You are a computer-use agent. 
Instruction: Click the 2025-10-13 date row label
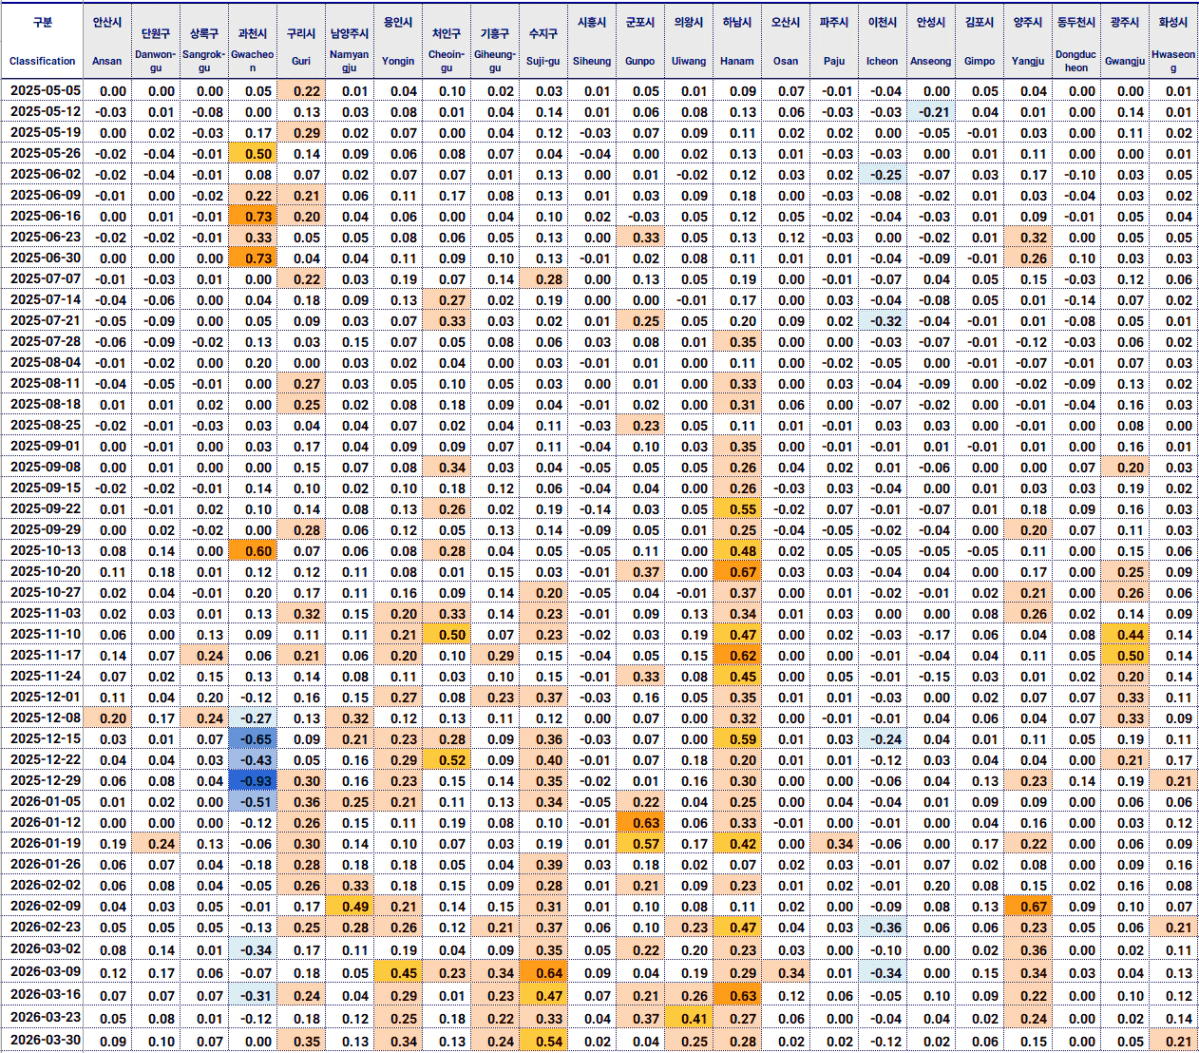[45, 551]
